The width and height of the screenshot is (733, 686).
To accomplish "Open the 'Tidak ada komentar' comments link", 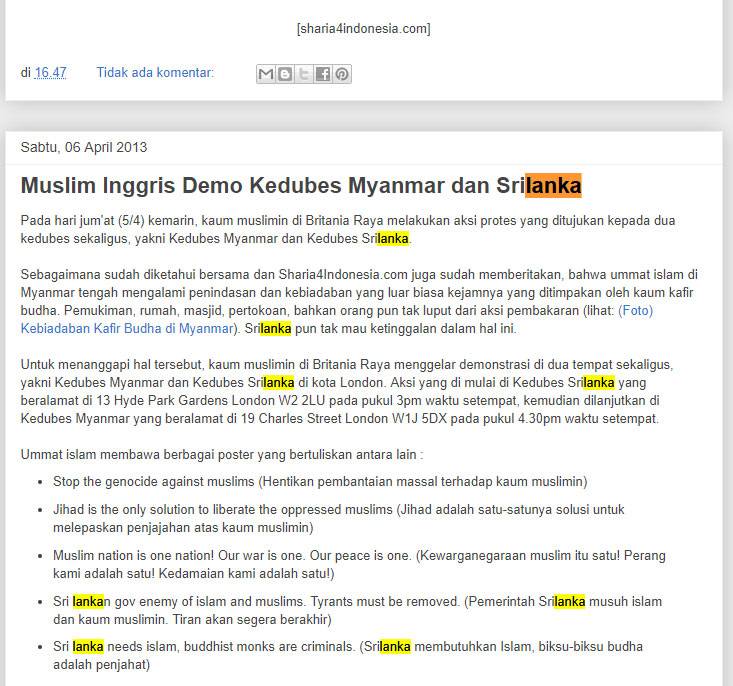I will [154, 73].
